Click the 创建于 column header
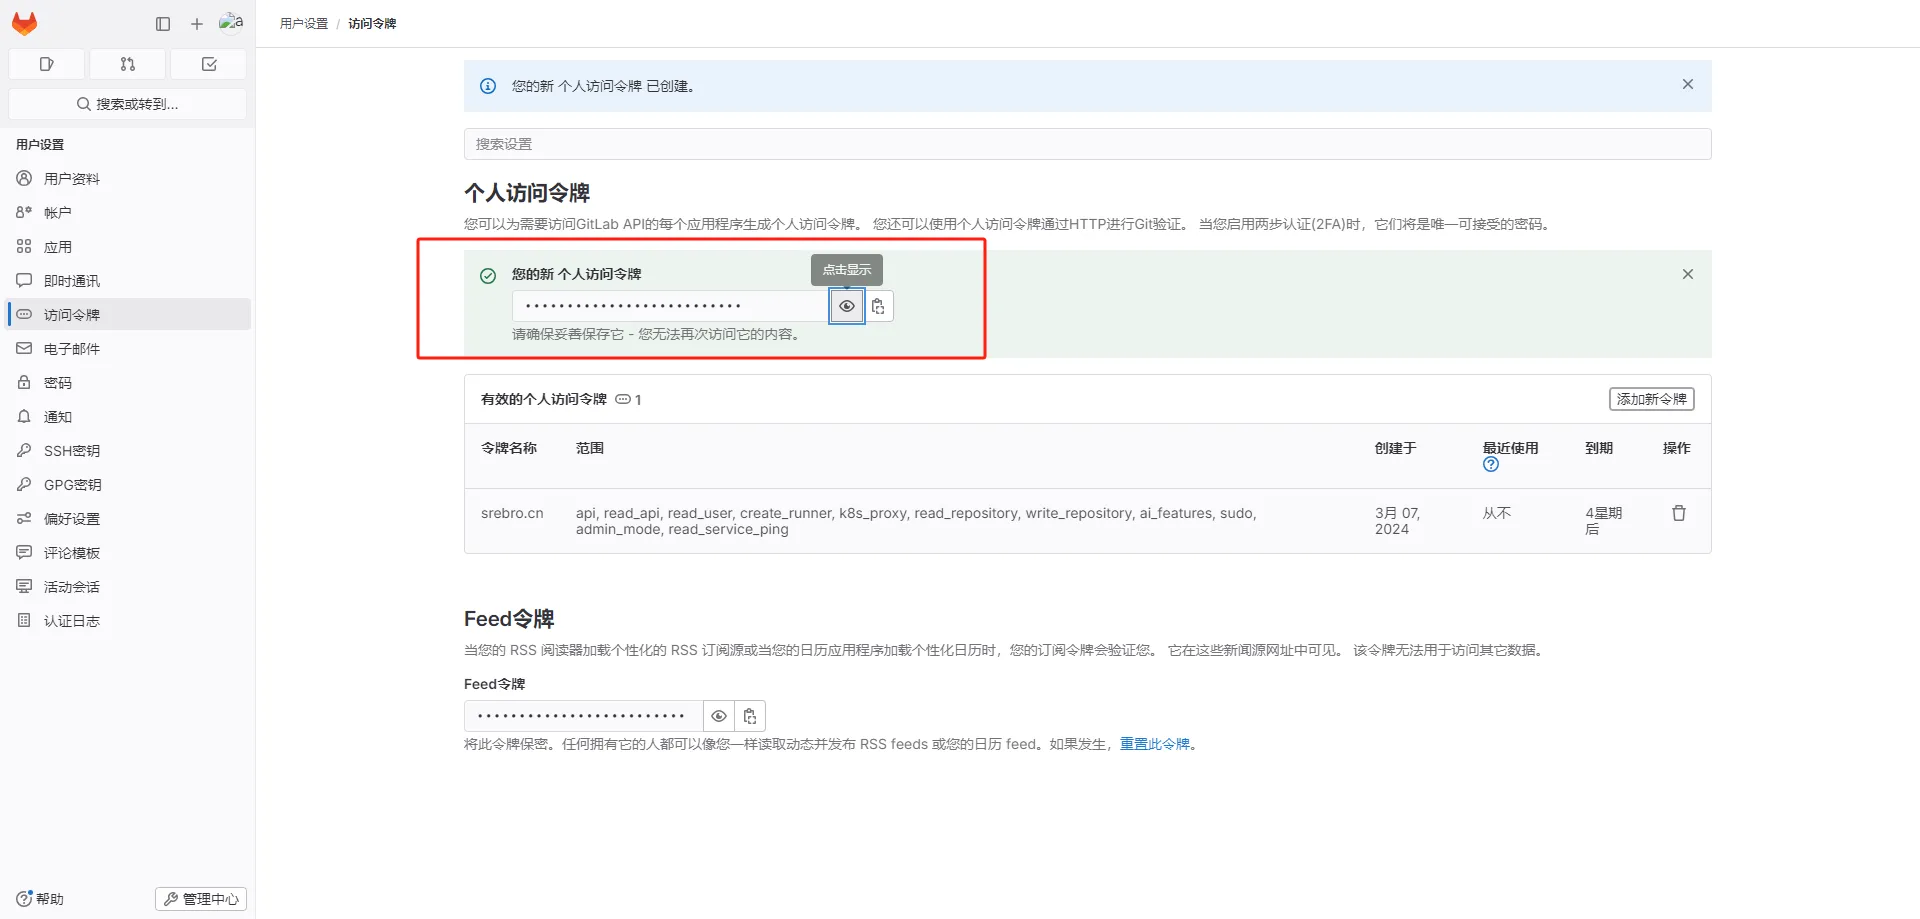This screenshot has height=919, width=1920. click(x=1396, y=448)
